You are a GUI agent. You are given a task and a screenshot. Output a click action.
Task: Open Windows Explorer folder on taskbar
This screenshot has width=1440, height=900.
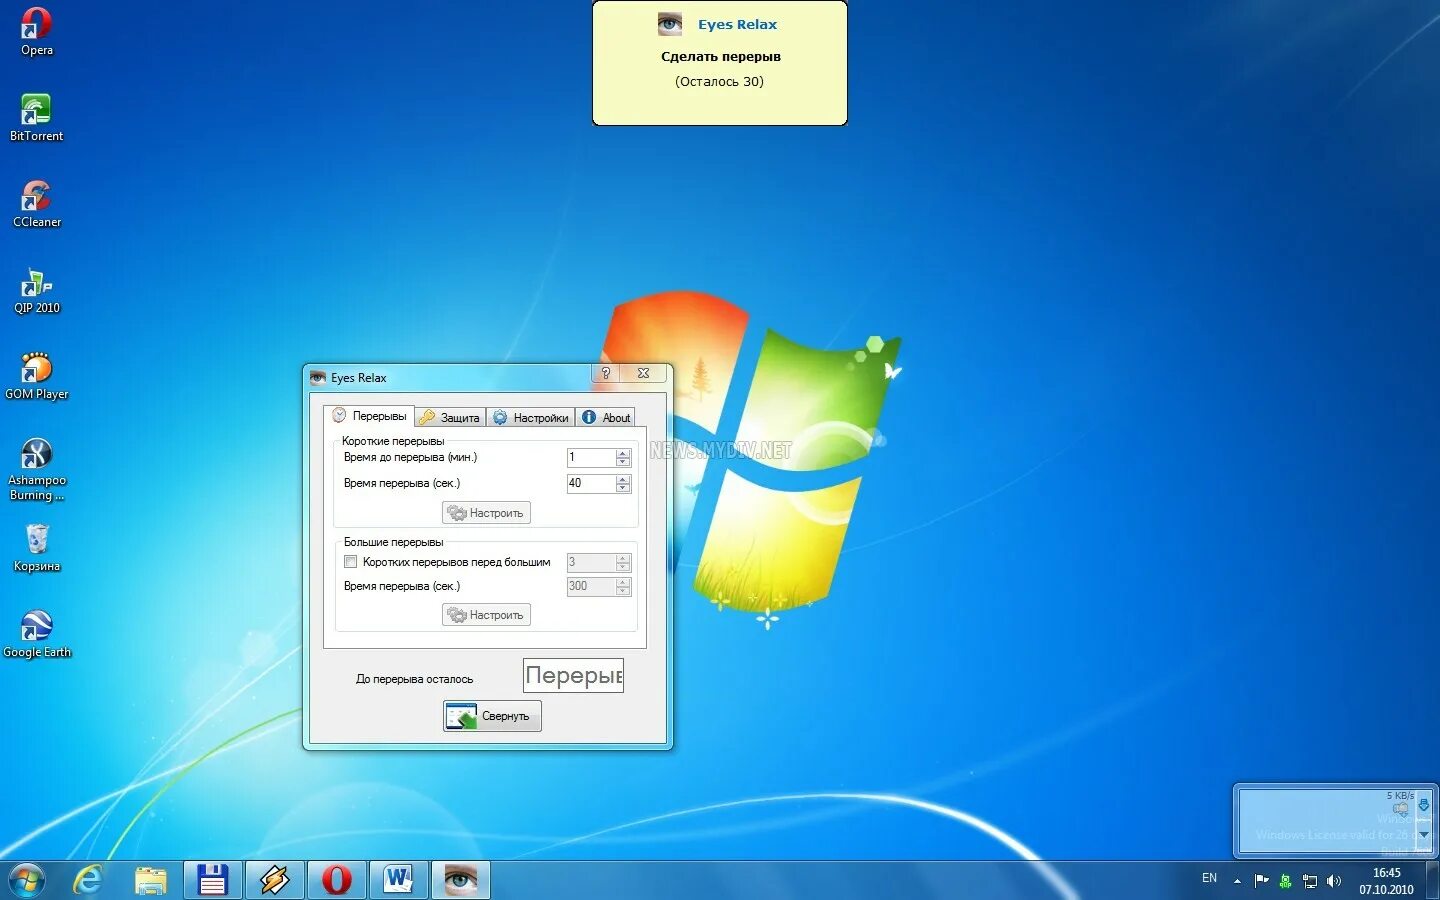coord(151,880)
